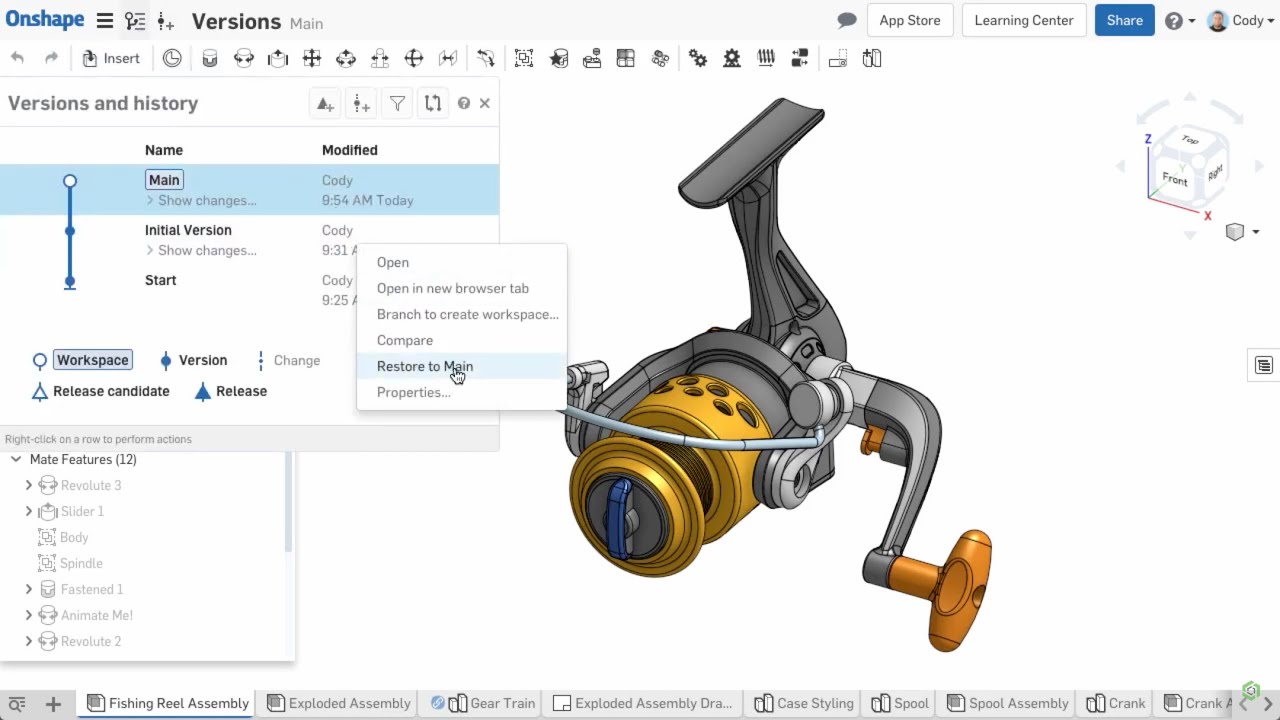Viewport: 1280px width, 720px height.
Task: Select the Spindle item in feature list
Action: tap(81, 563)
